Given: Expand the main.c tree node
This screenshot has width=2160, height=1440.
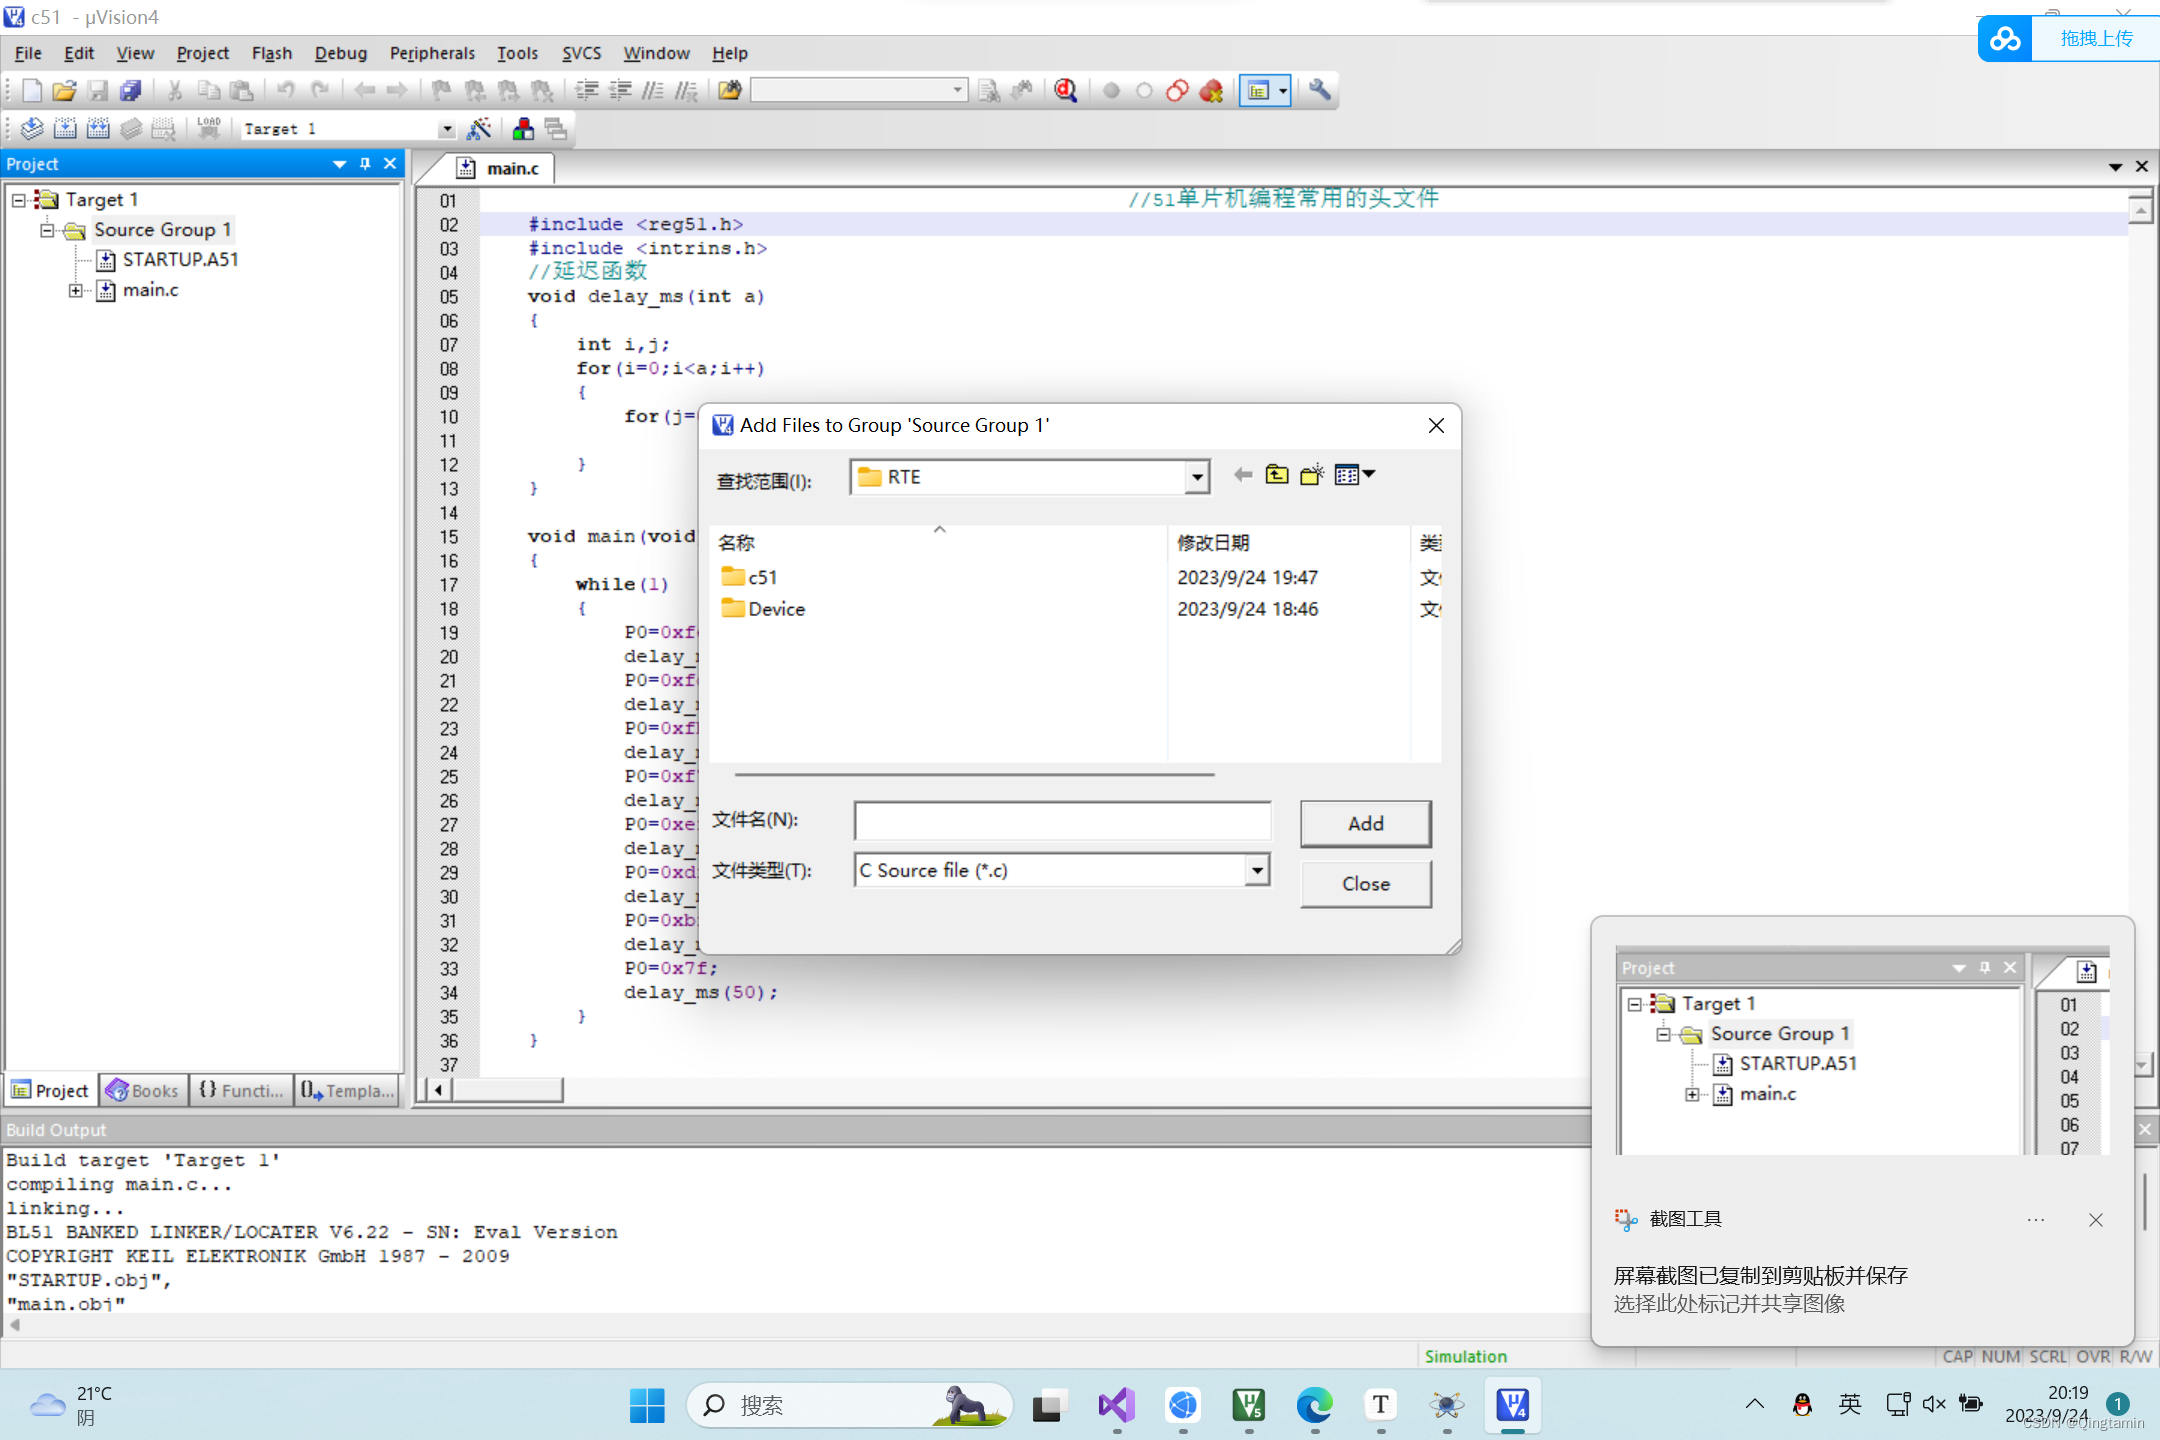Looking at the screenshot, I should (75, 291).
